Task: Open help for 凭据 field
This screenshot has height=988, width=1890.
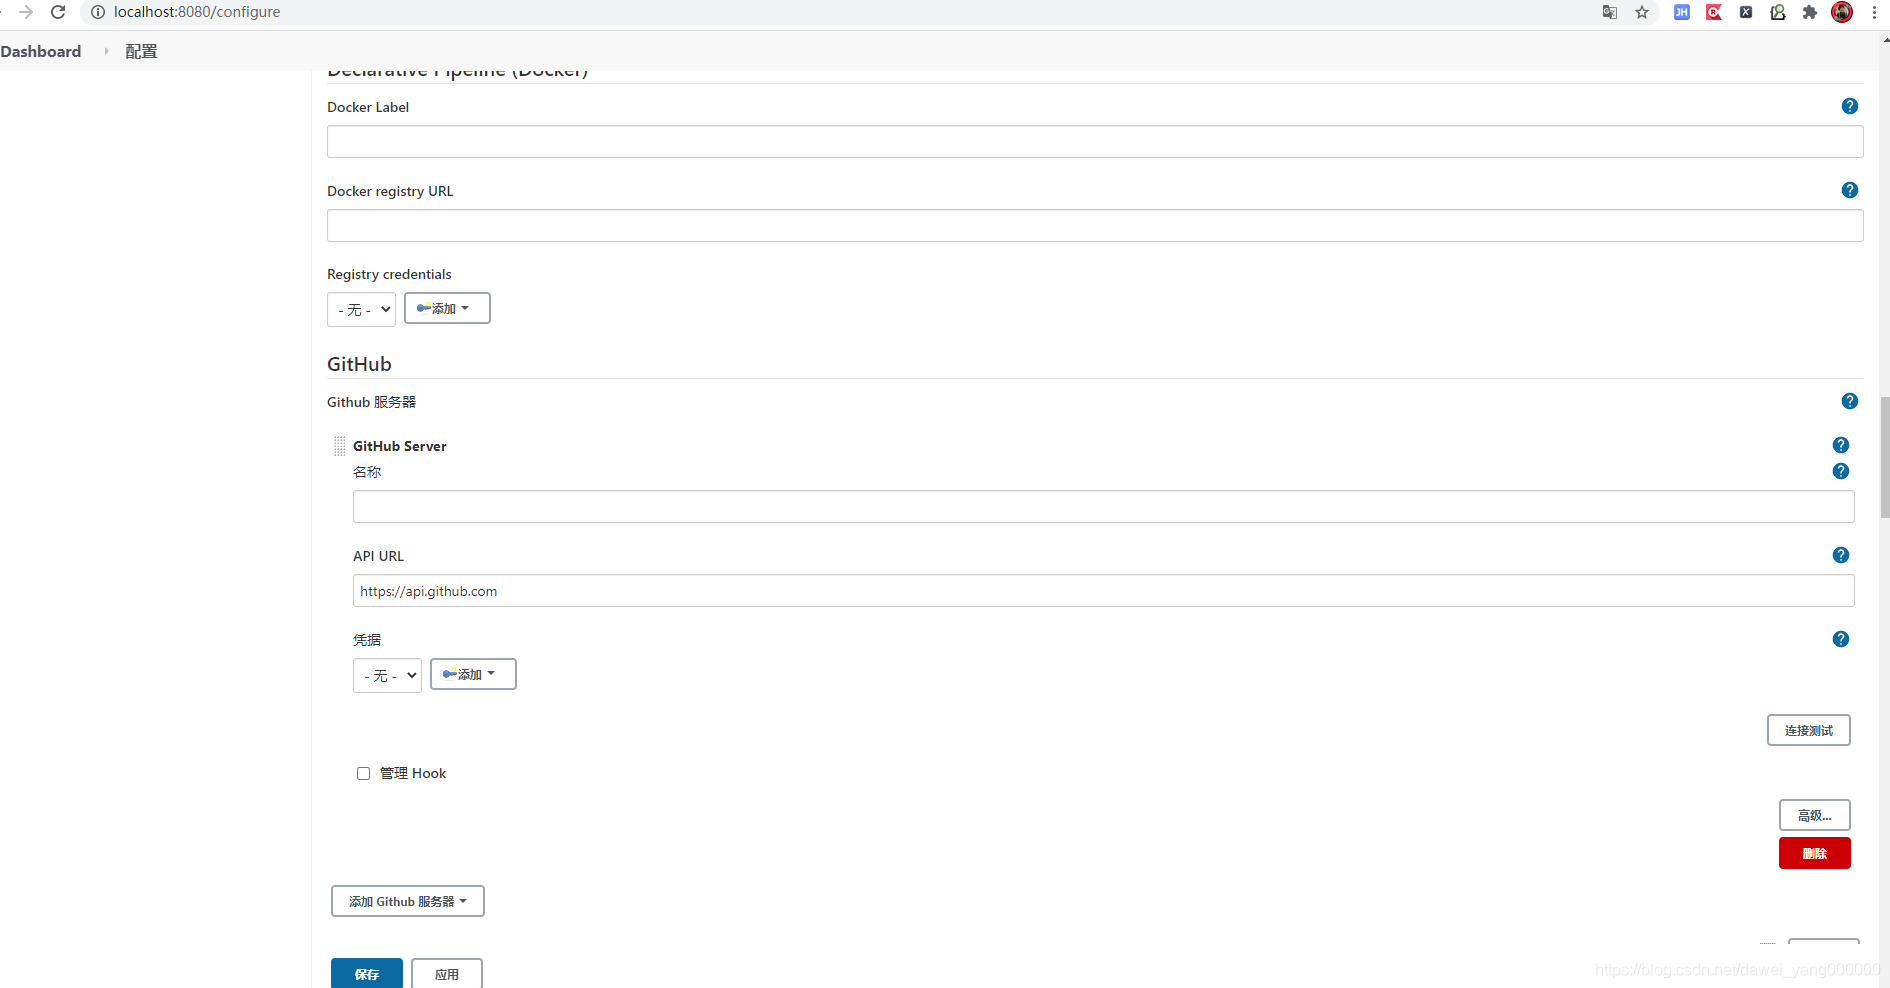Action: pos(1840,639)
